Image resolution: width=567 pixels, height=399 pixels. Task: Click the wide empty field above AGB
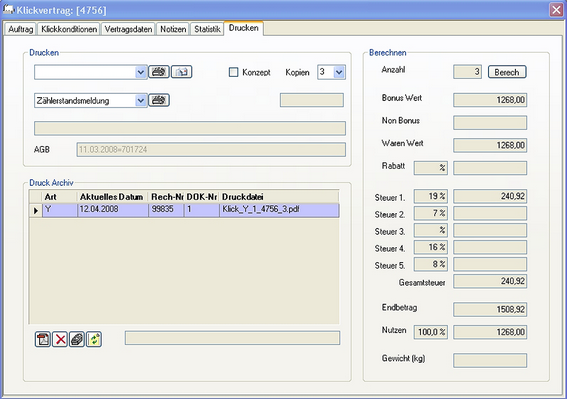pos(190,128)
